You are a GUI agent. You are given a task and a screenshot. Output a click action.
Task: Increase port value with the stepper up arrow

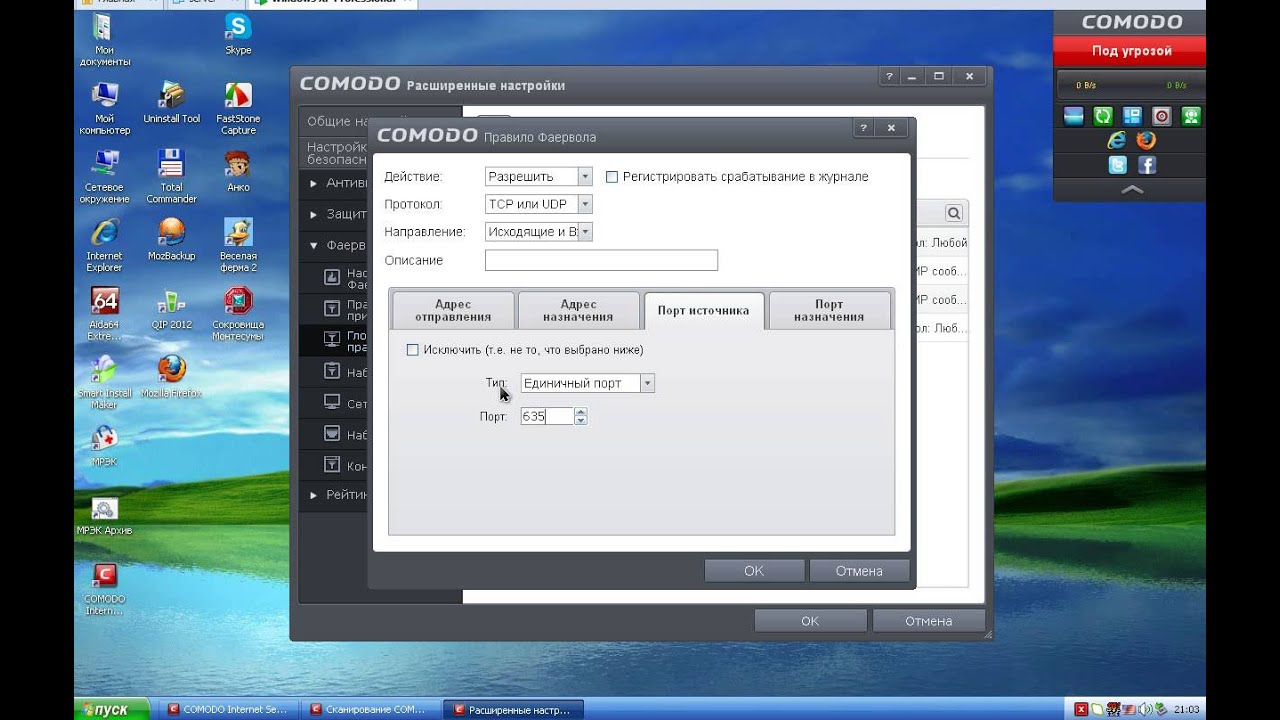581,412
